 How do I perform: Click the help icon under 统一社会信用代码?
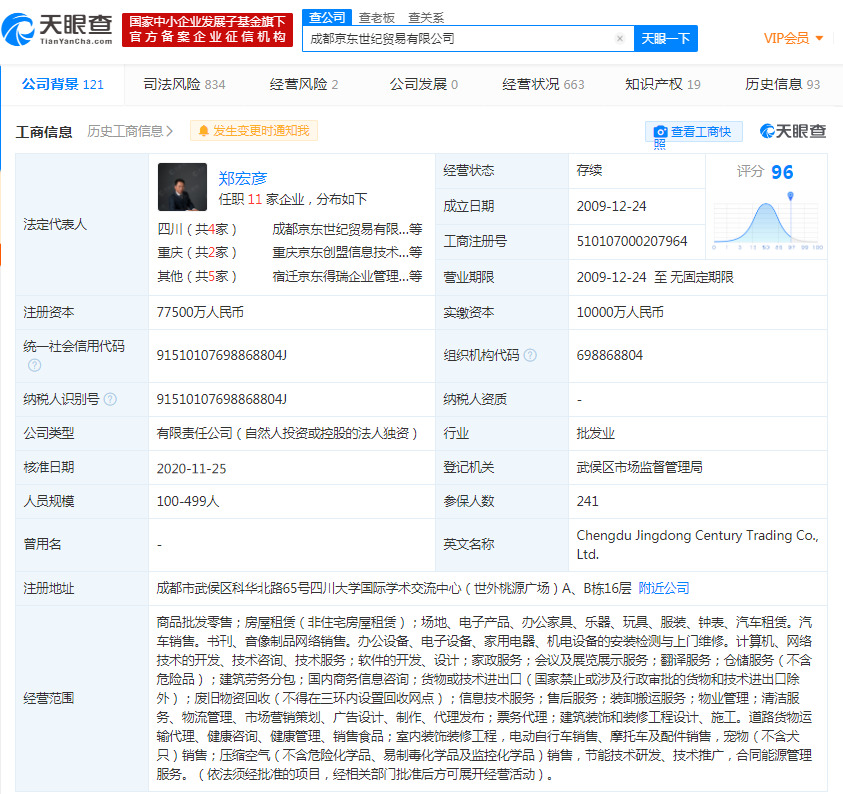pyautogui.click(x=34, y=366)
